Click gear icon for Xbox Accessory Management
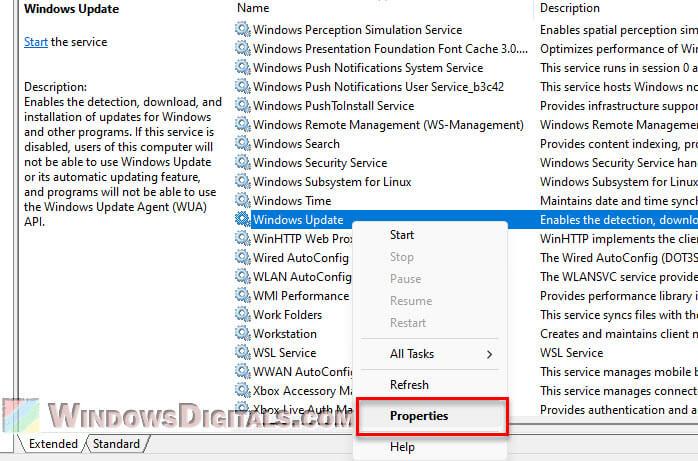 click(243, 391)
